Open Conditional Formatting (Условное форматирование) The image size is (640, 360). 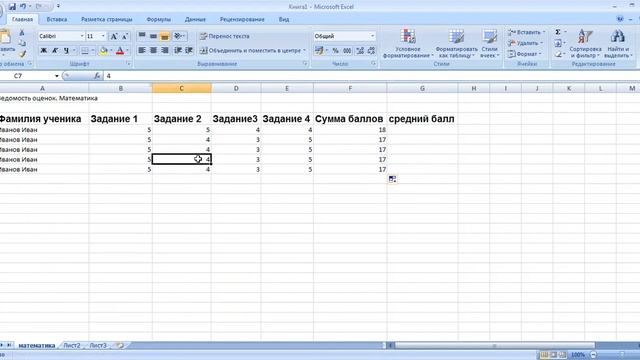point(407,43)
